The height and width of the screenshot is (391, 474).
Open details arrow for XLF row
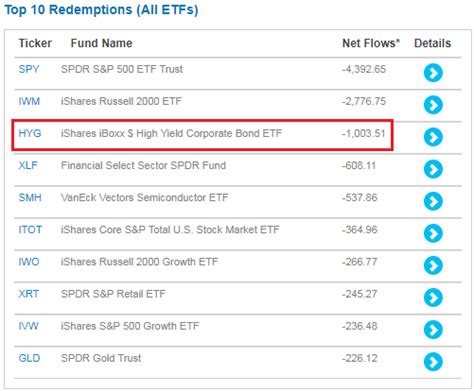(433, 169)
